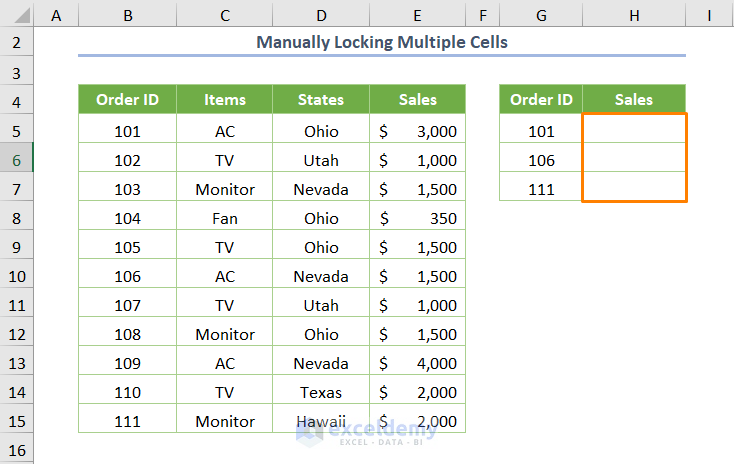Image resolution: width=734 pixels, height=464 pixels.
Task: Click the Order ID header in column B
Action: tap(127, 99)
